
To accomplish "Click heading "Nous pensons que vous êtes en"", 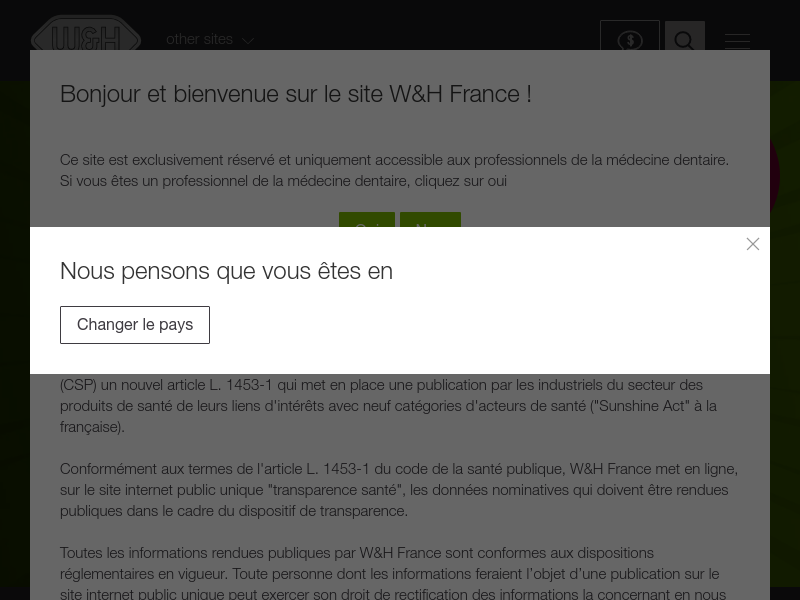I will click(227, 271).
